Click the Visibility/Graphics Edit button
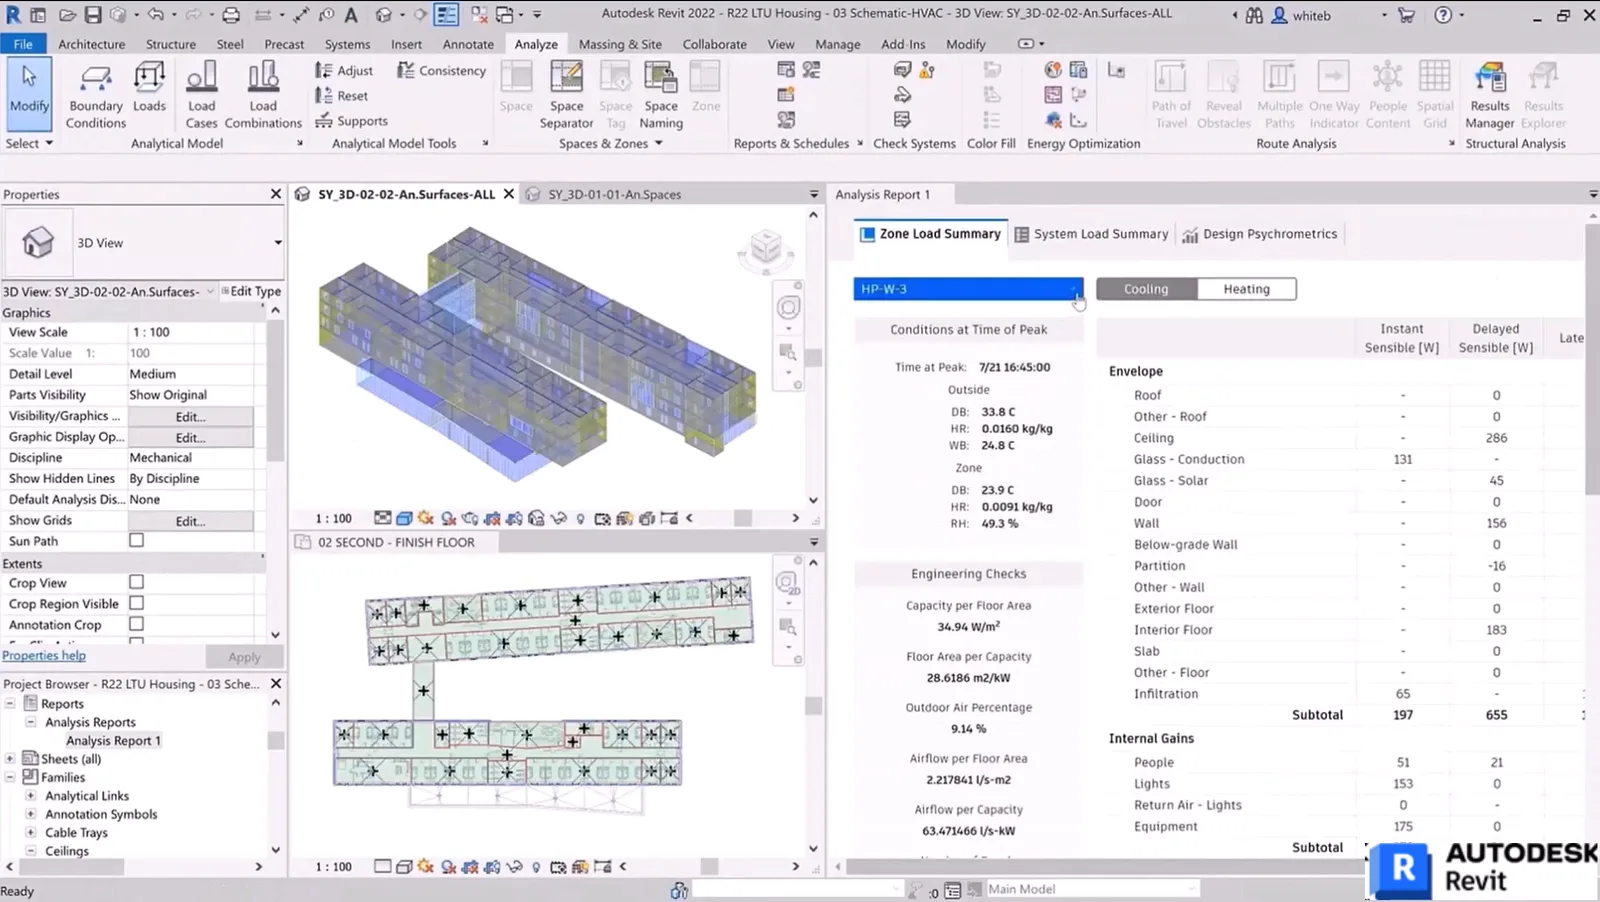1600x902 pixels. [190, 416]
